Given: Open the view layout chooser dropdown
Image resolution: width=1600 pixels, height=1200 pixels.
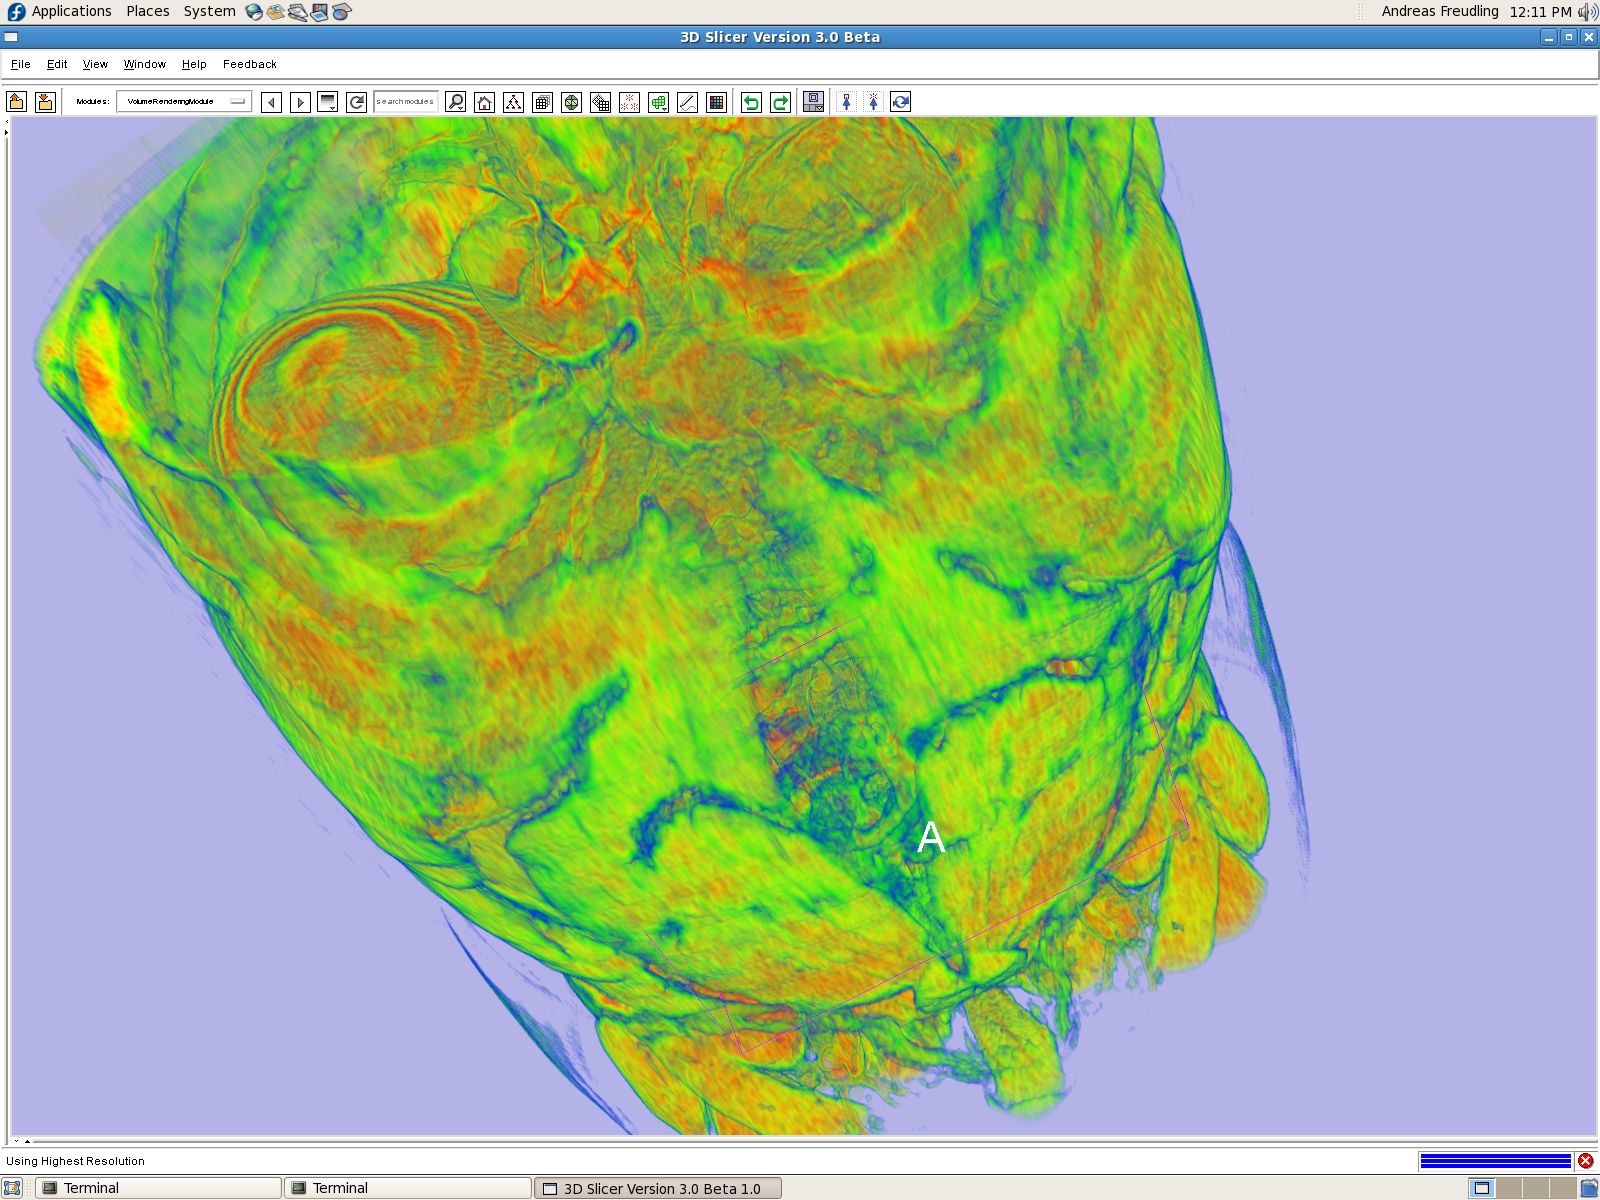Looking at the screenshot, I should pos(814,102).
